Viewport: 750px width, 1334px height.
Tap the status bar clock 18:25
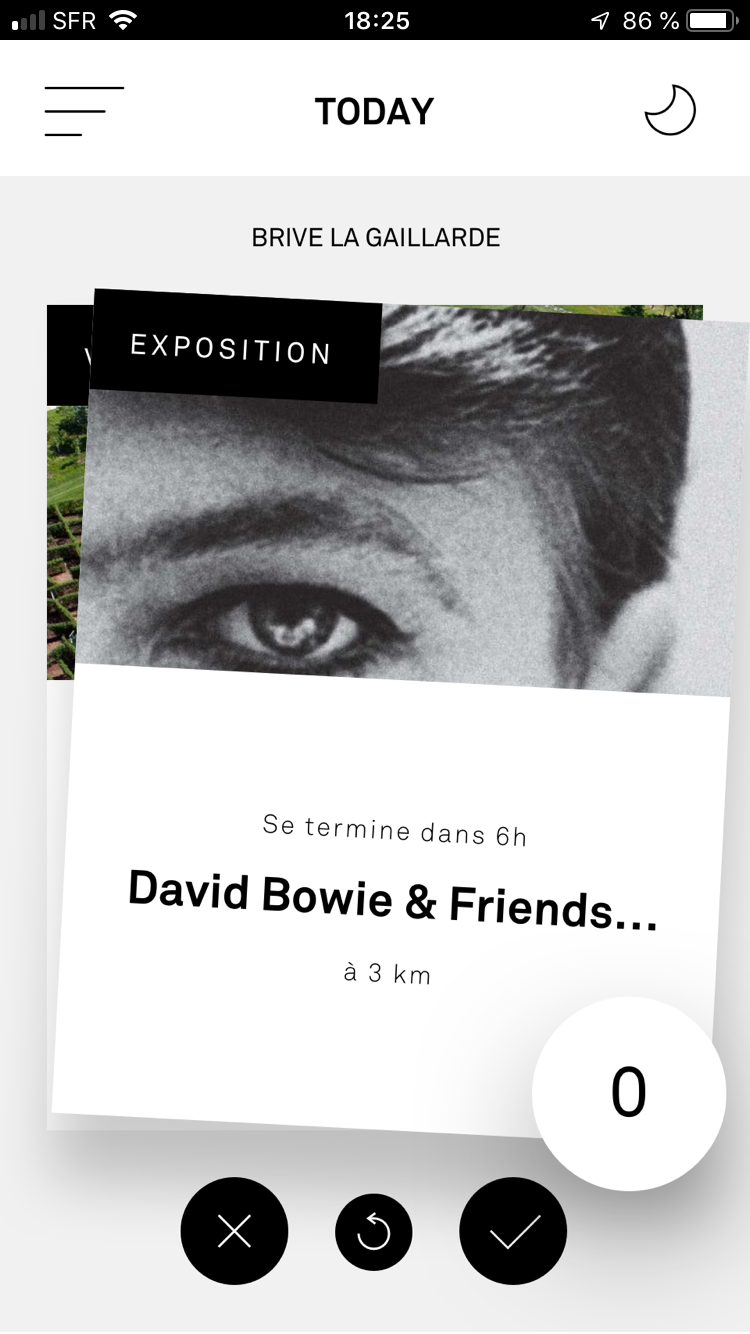[x=377, y=20]
